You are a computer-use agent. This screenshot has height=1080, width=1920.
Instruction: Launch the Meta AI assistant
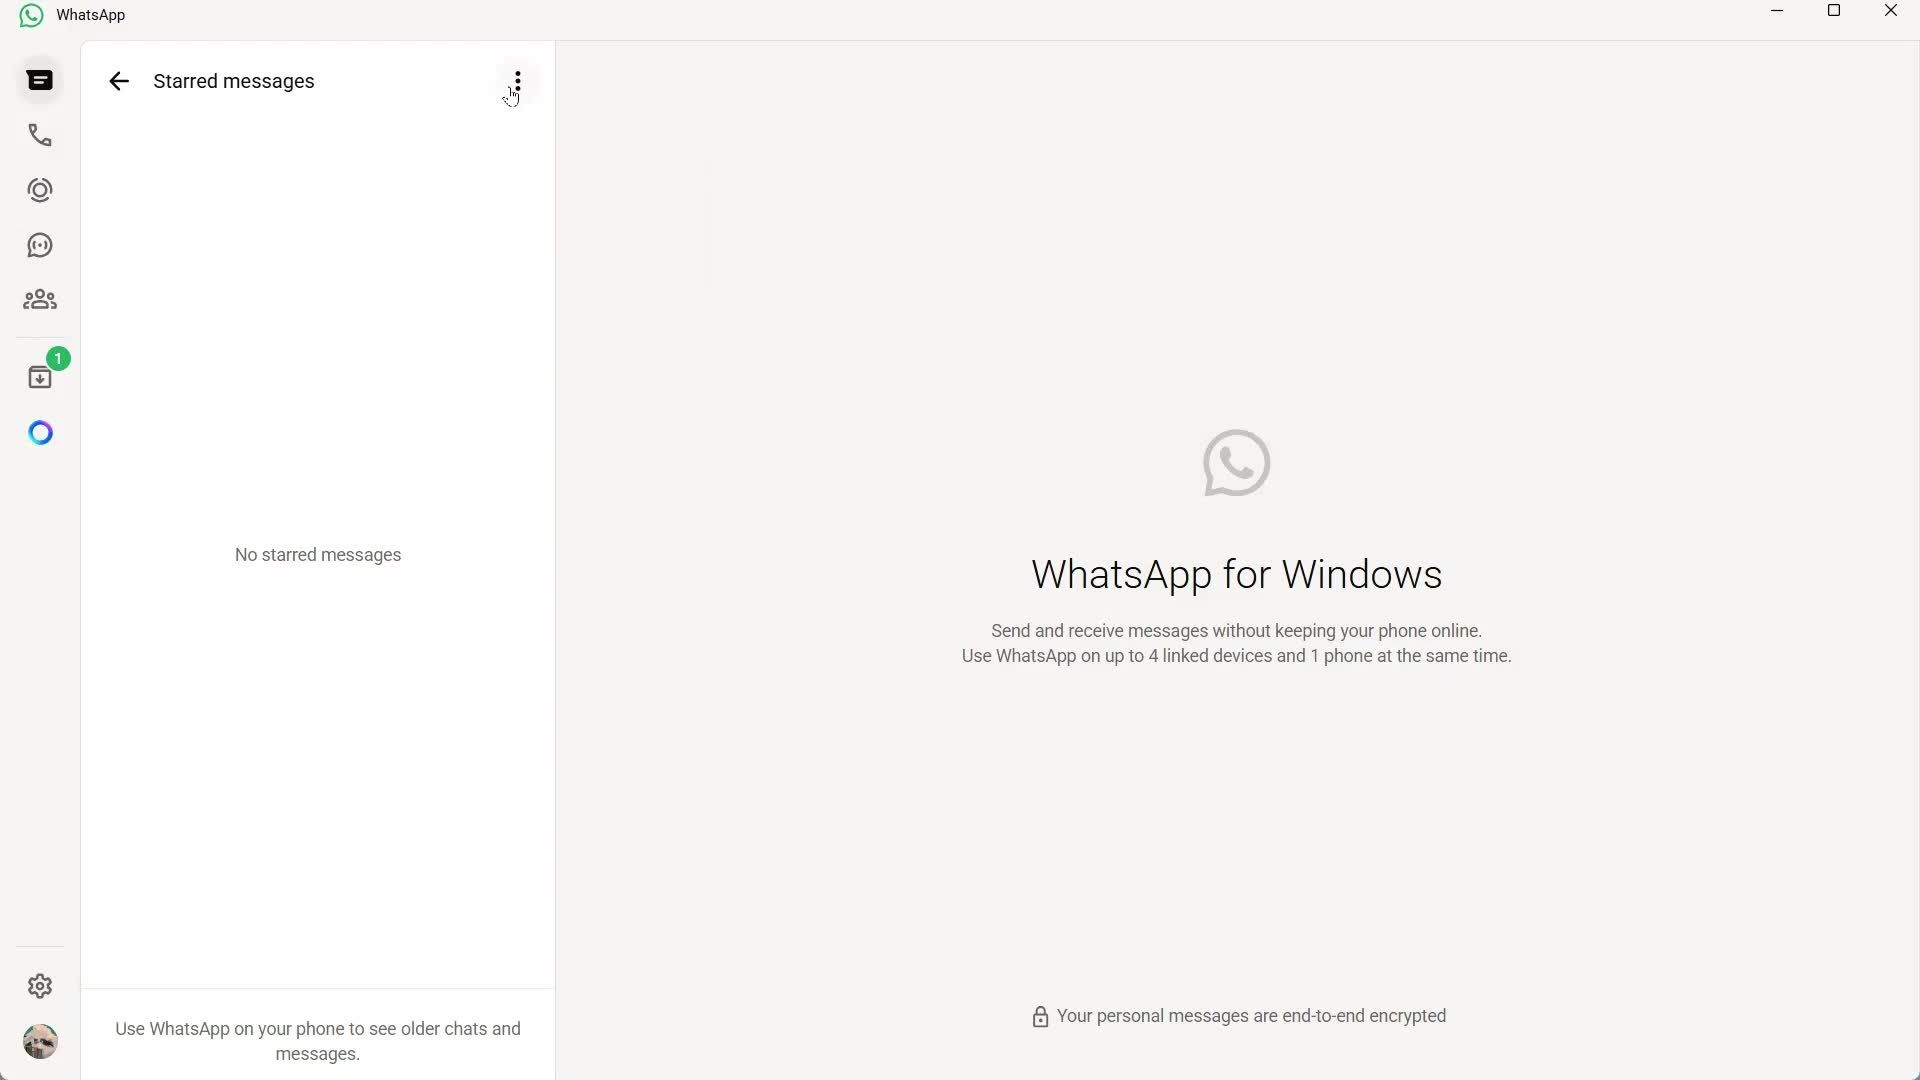pos(39,432)
